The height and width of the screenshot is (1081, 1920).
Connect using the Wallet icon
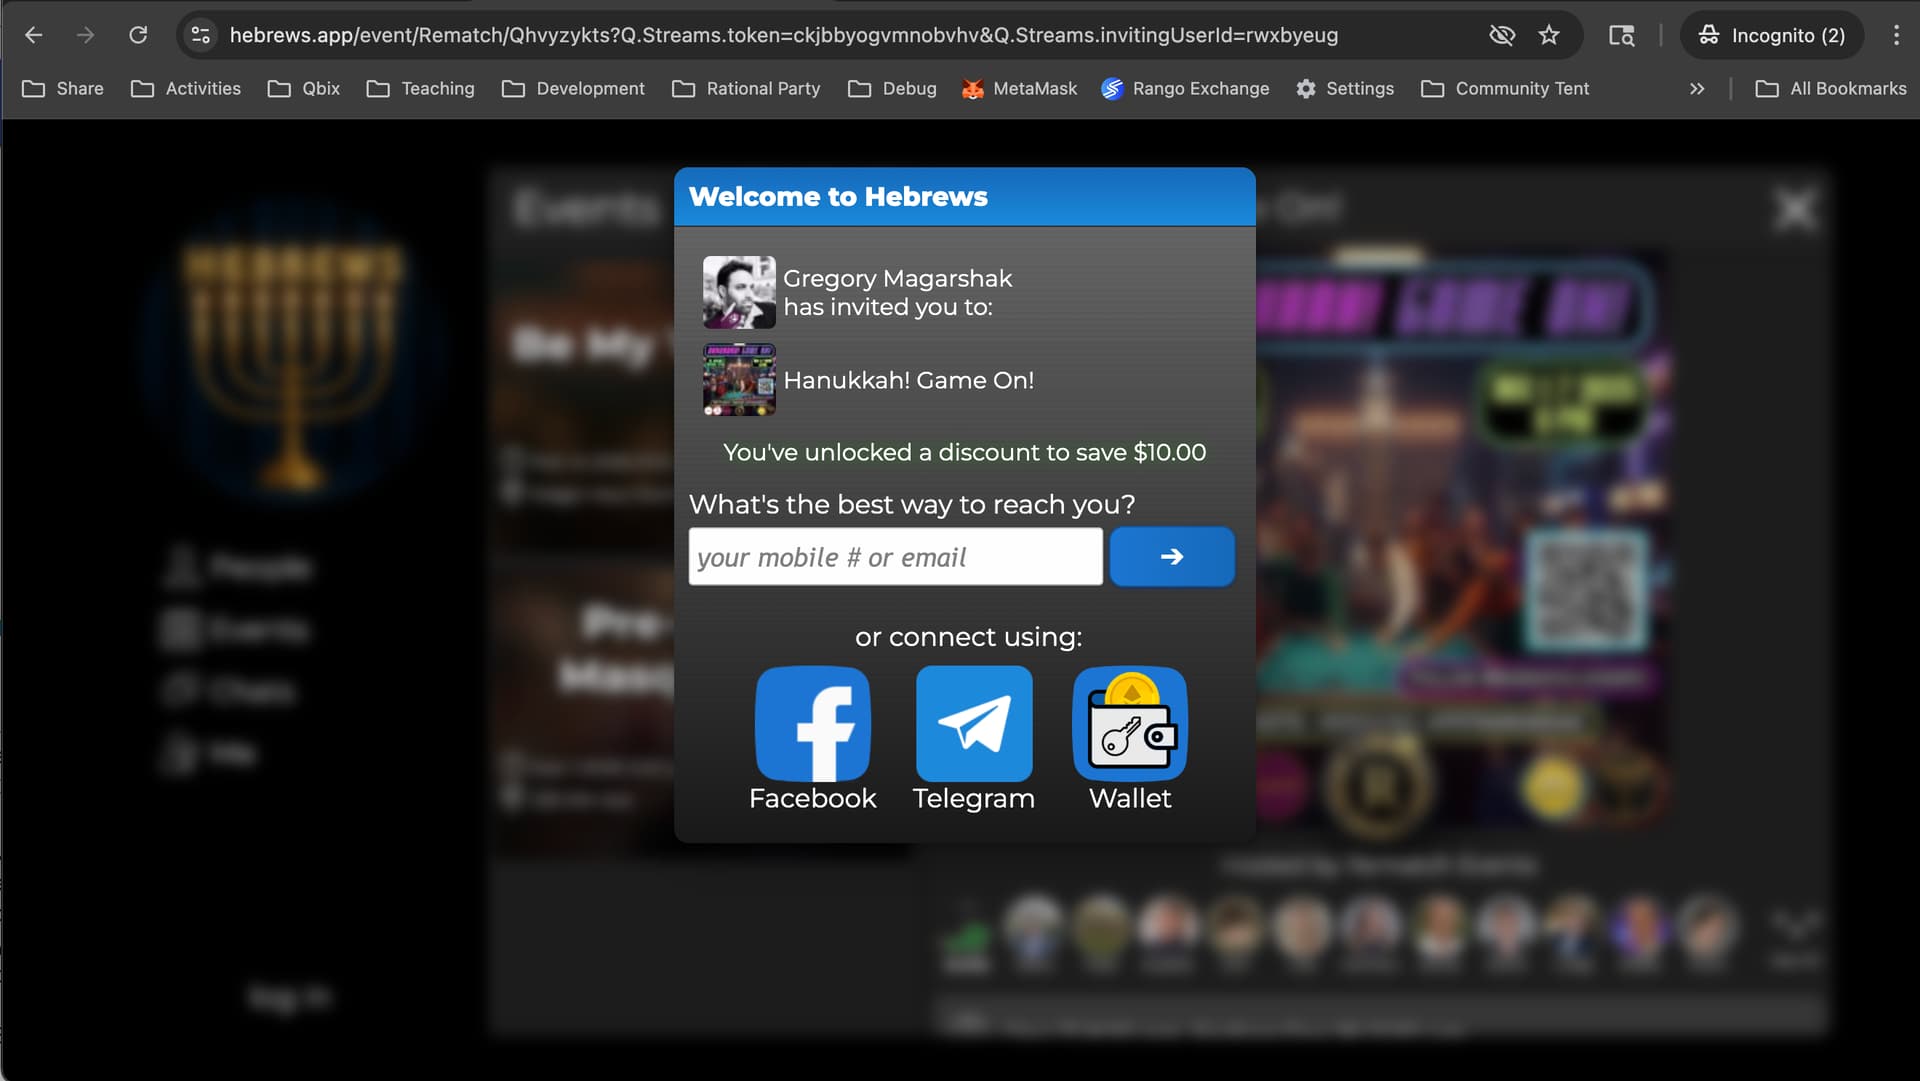pos(1130,724)
